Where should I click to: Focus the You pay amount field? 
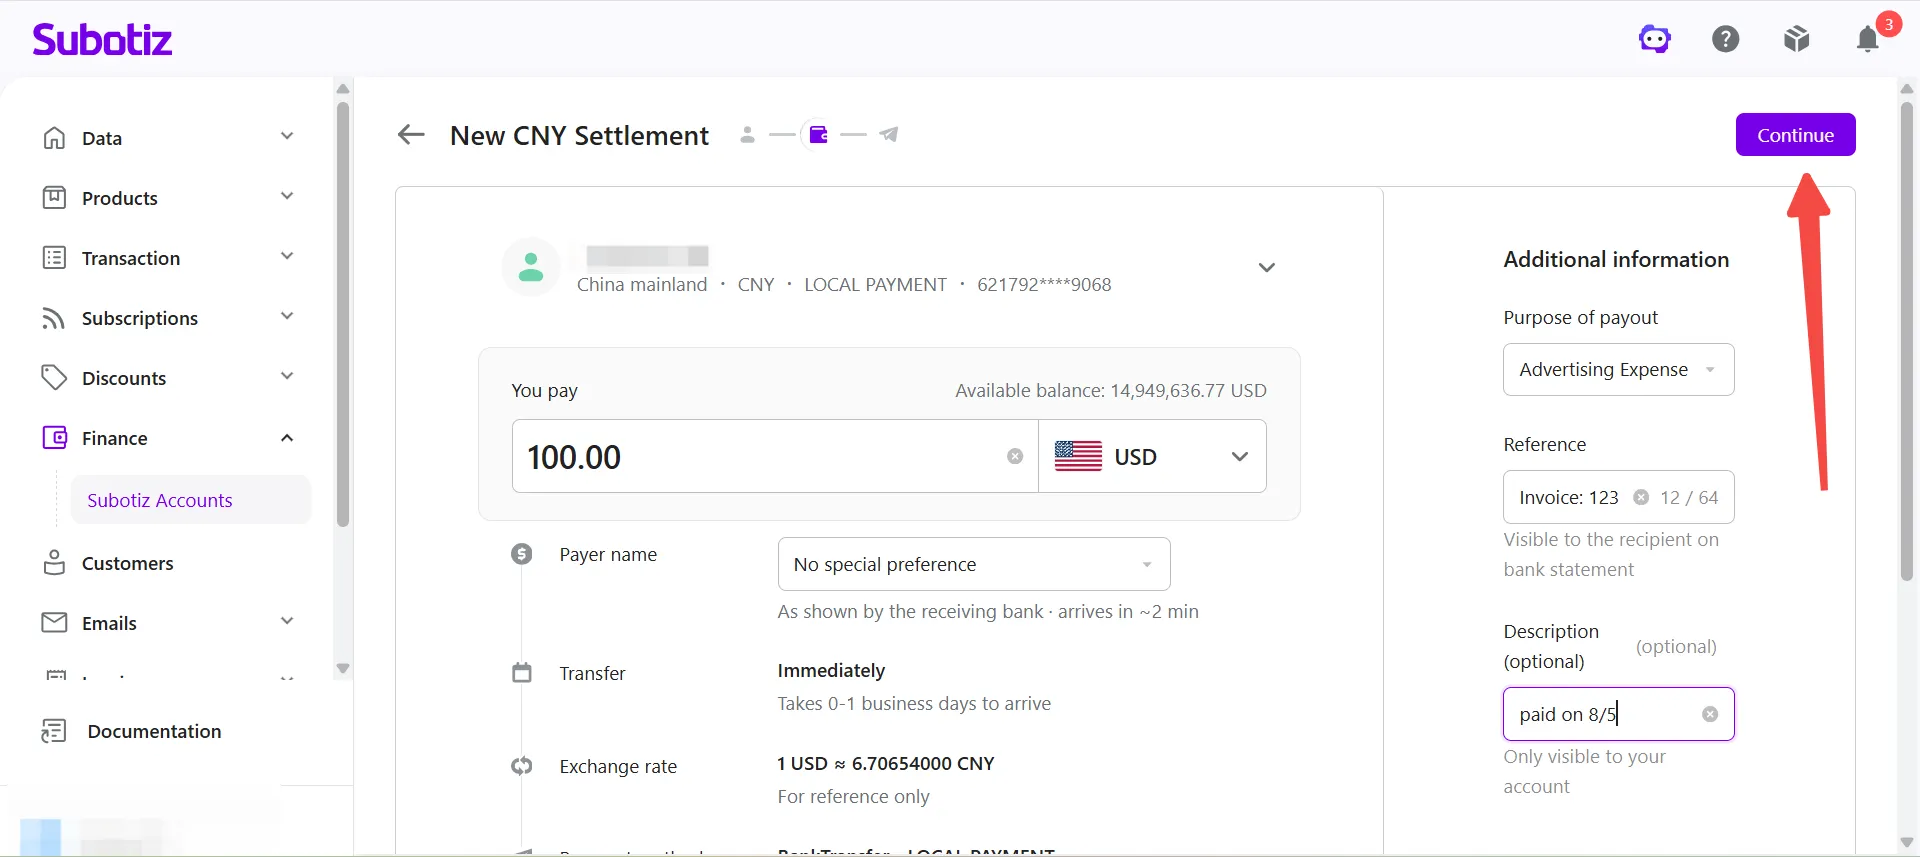click(760, 456)
